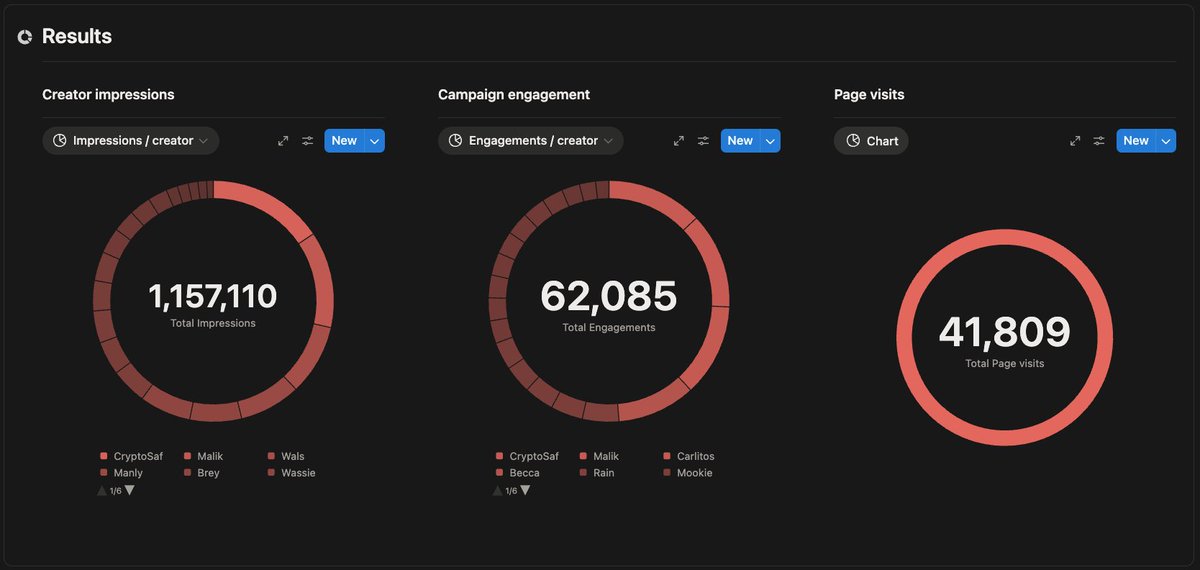
Task: Click the Results pie icon in header
Action: pyautogui.click(x=25, y=37)
